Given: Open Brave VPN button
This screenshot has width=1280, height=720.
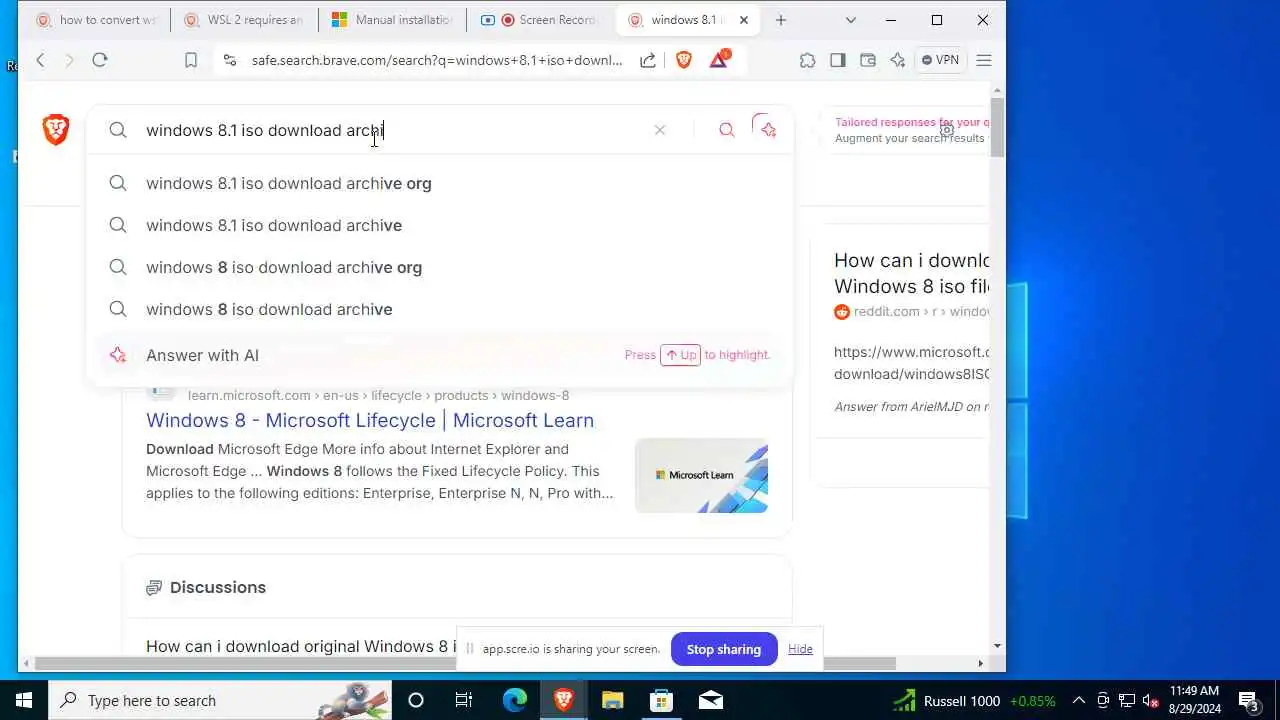Looking at the screenshot, I should [x=940, y=60].
